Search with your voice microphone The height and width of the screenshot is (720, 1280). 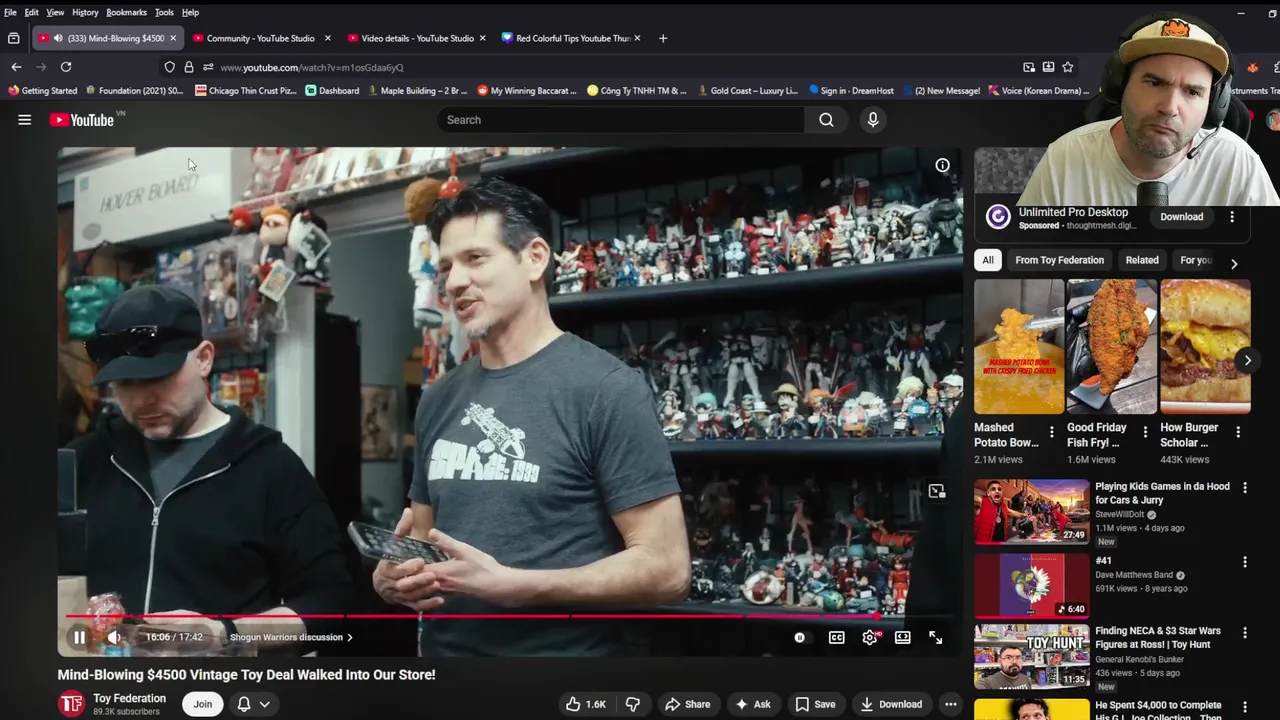(873, 120)
